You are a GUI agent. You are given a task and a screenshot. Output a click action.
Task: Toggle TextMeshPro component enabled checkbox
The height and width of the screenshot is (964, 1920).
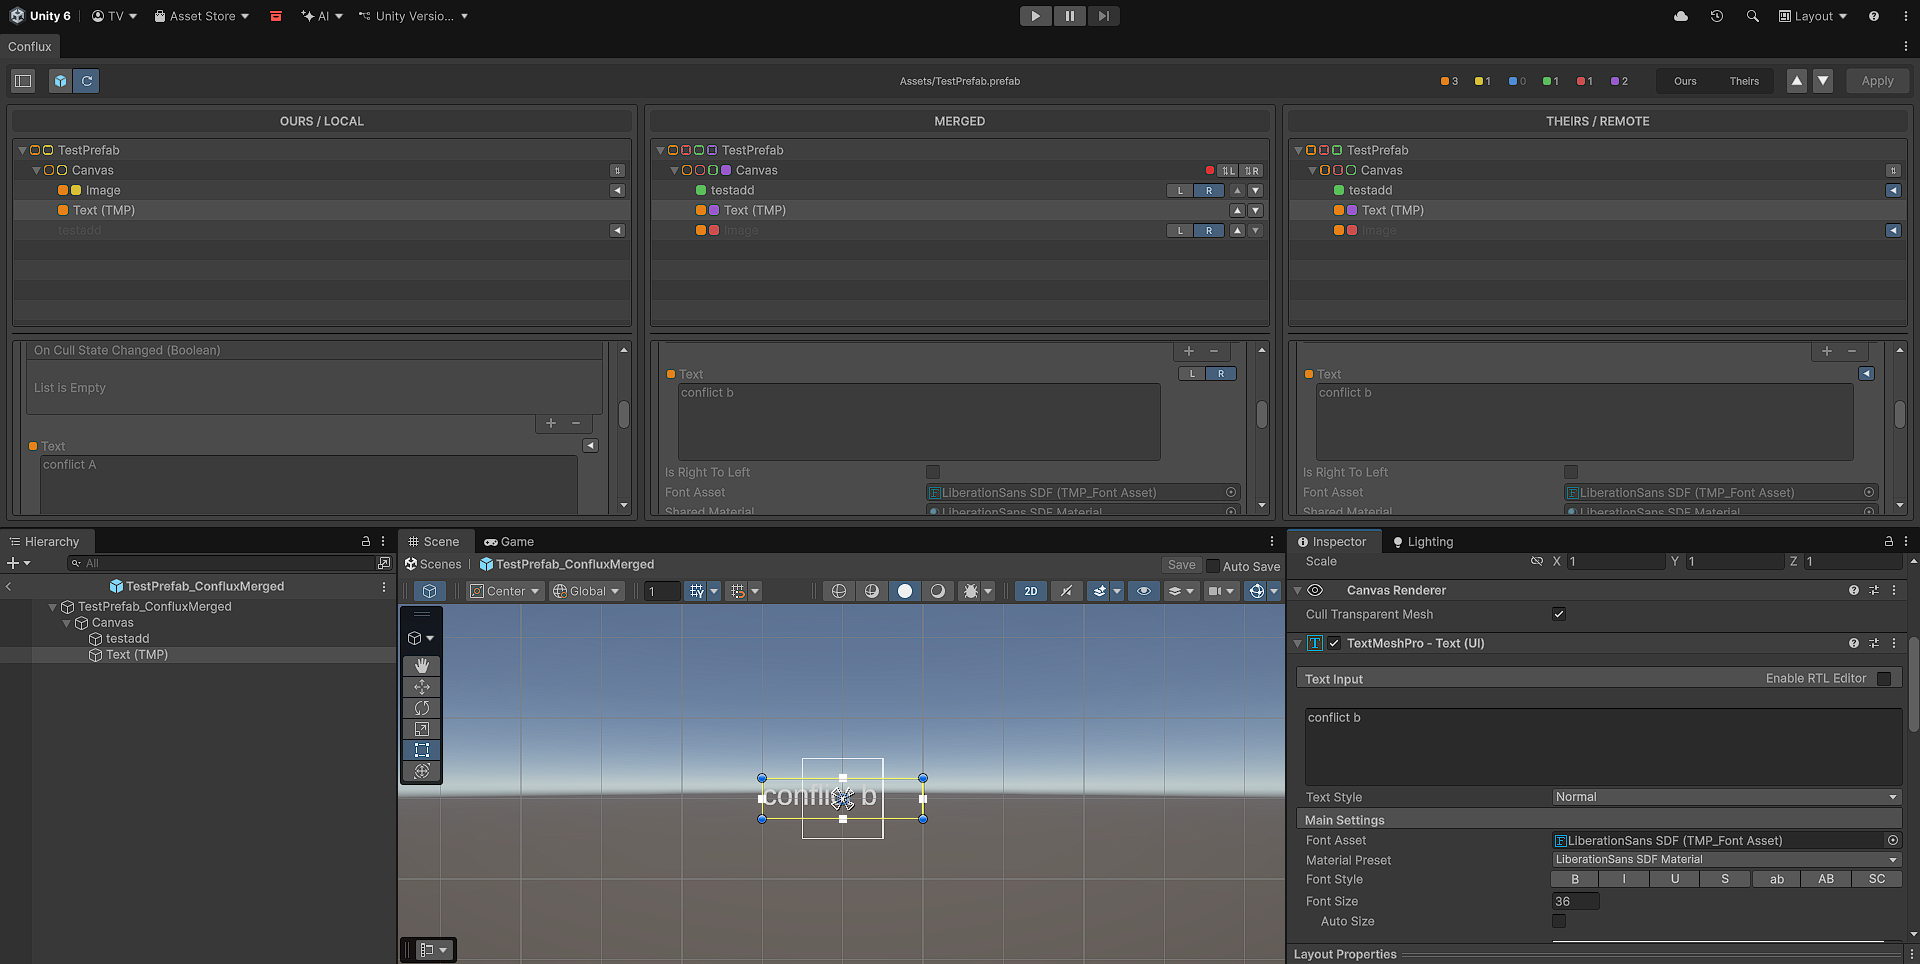click(x=1334, y=643)
